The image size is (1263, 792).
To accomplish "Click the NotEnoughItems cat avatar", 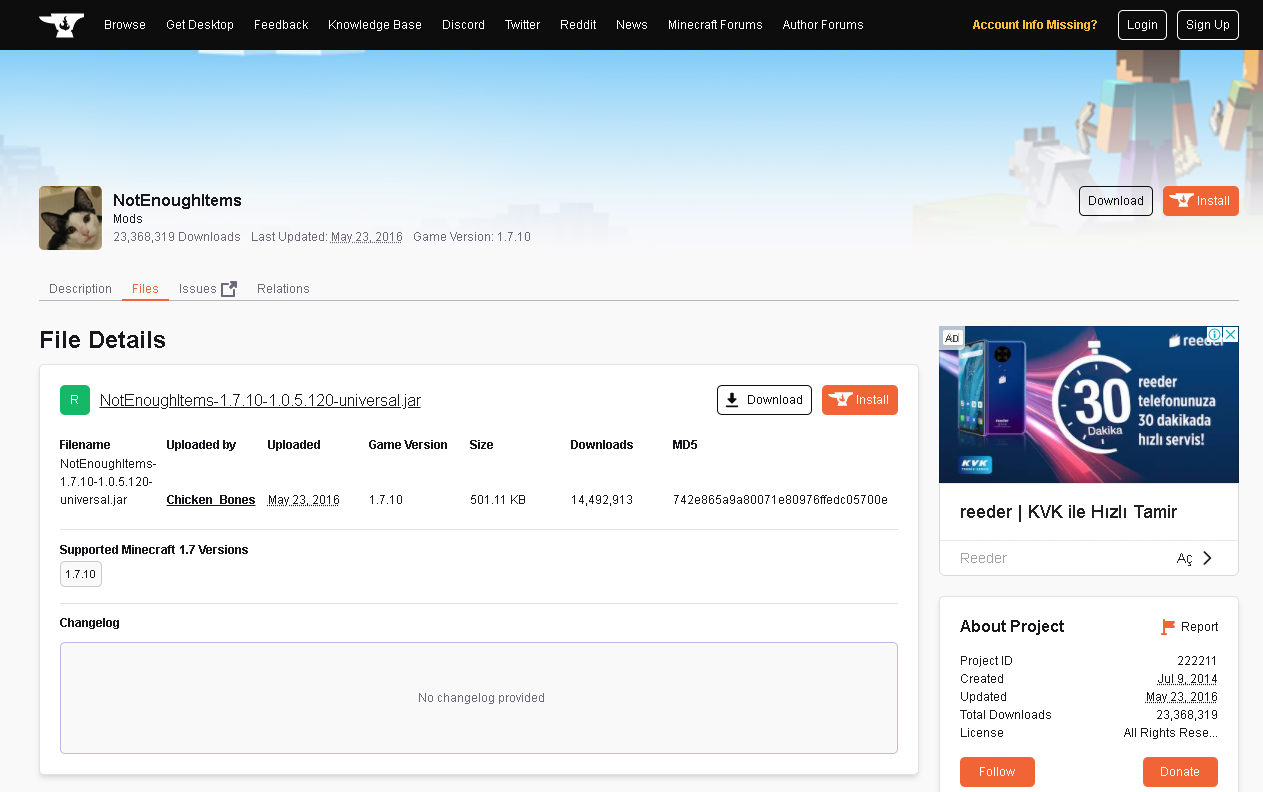I will (70, 218).
